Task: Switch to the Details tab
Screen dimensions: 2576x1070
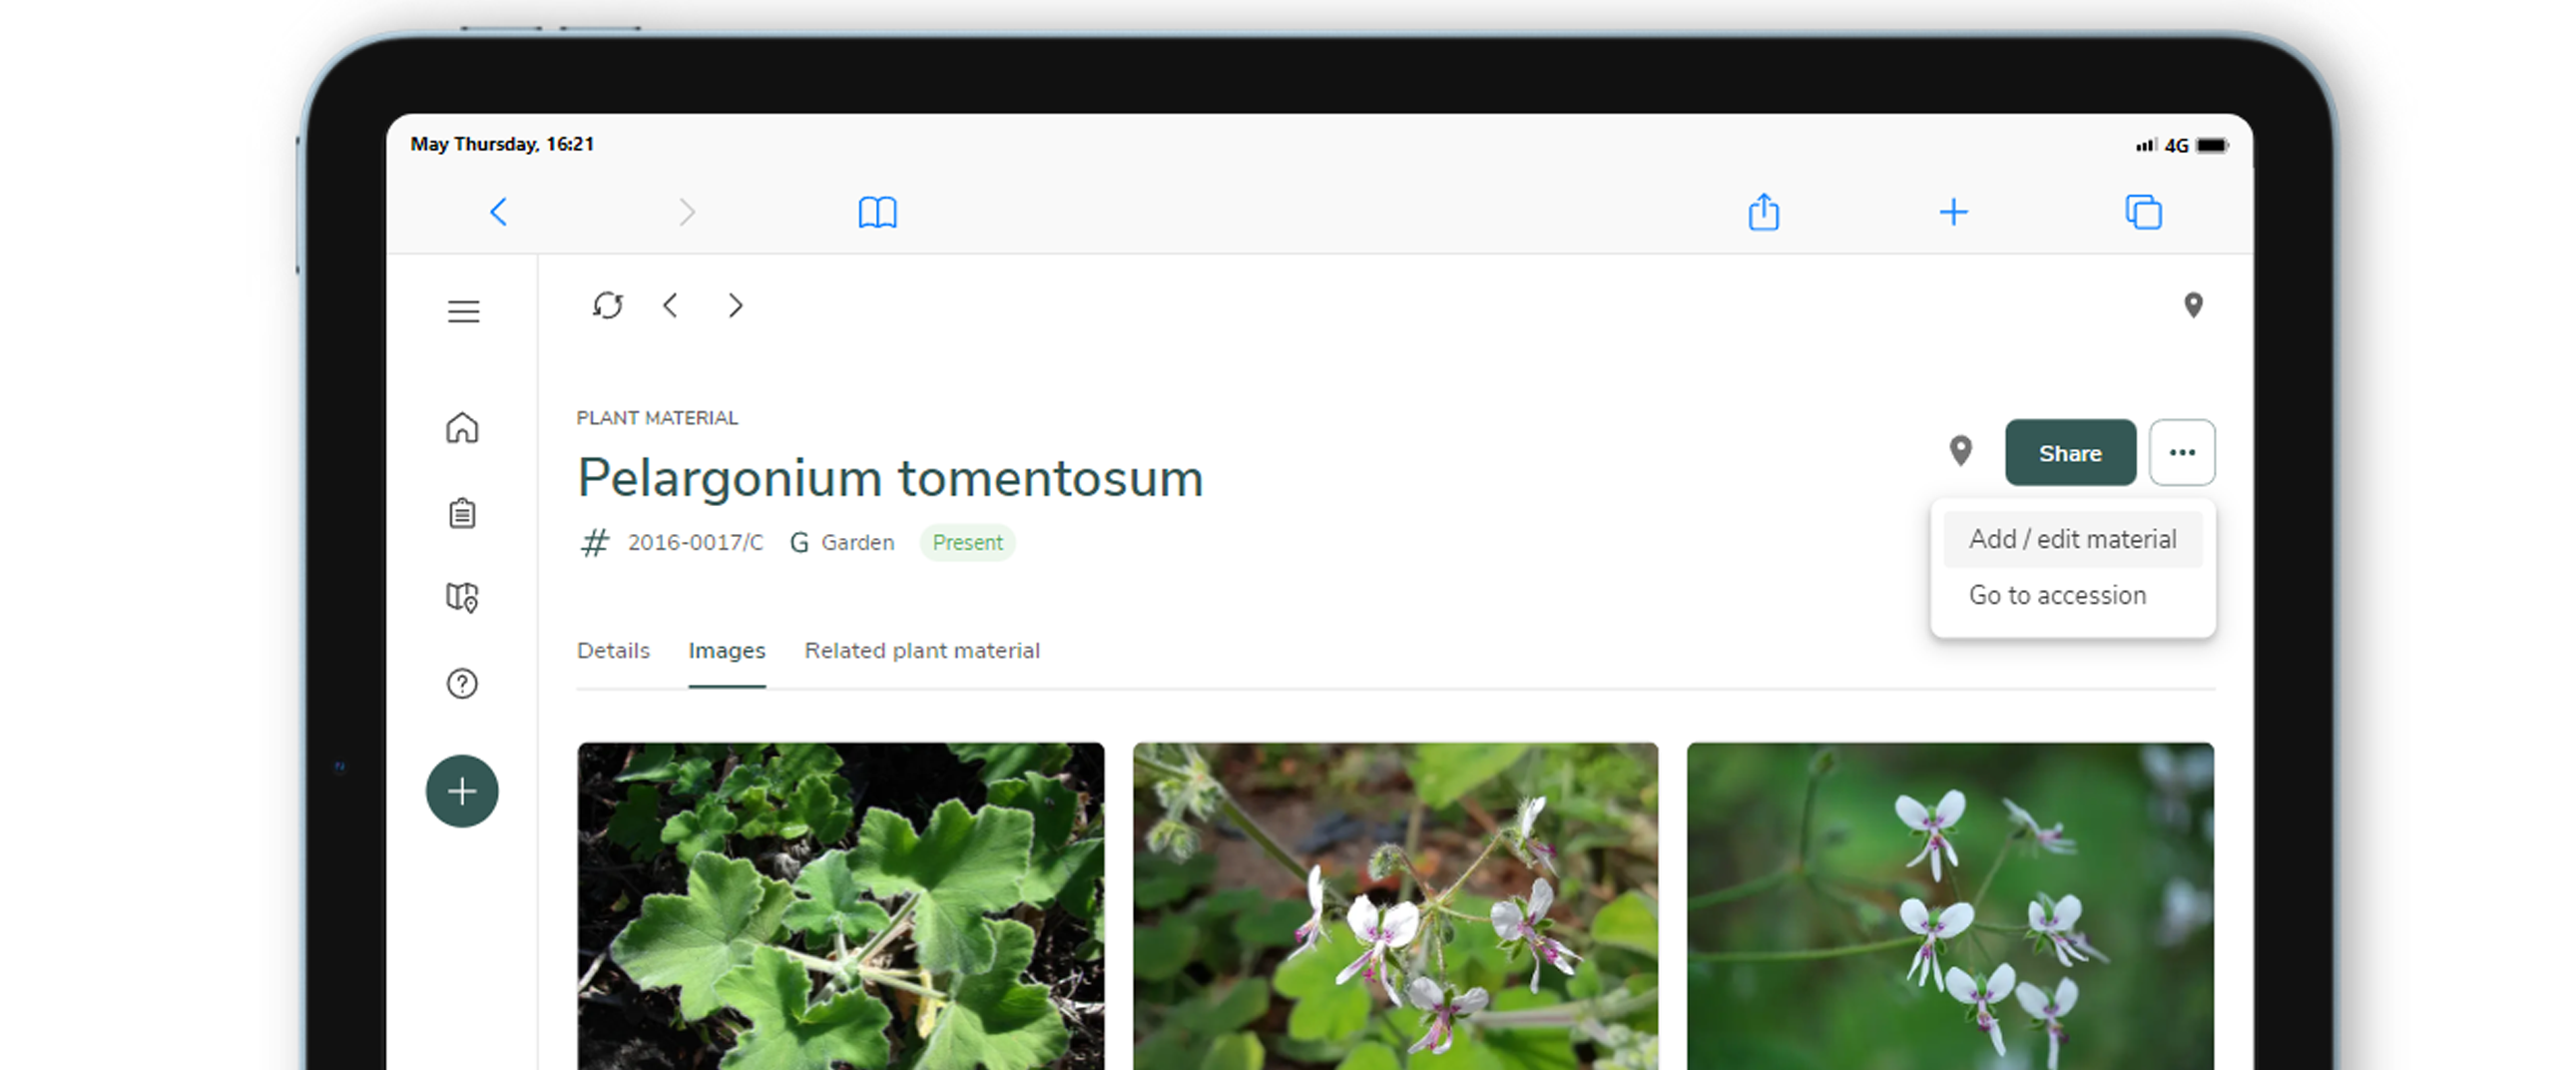Action: 613,651
